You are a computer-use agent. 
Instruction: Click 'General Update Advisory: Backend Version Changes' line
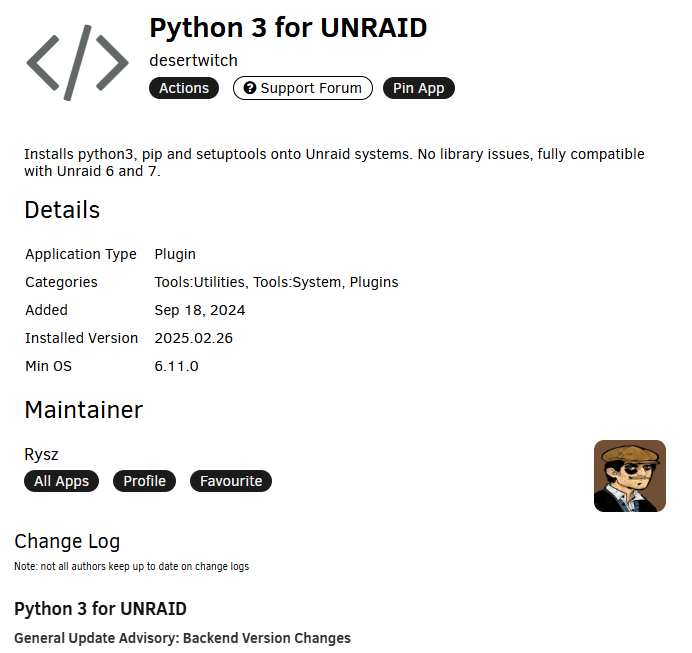[x=183, y=638]
